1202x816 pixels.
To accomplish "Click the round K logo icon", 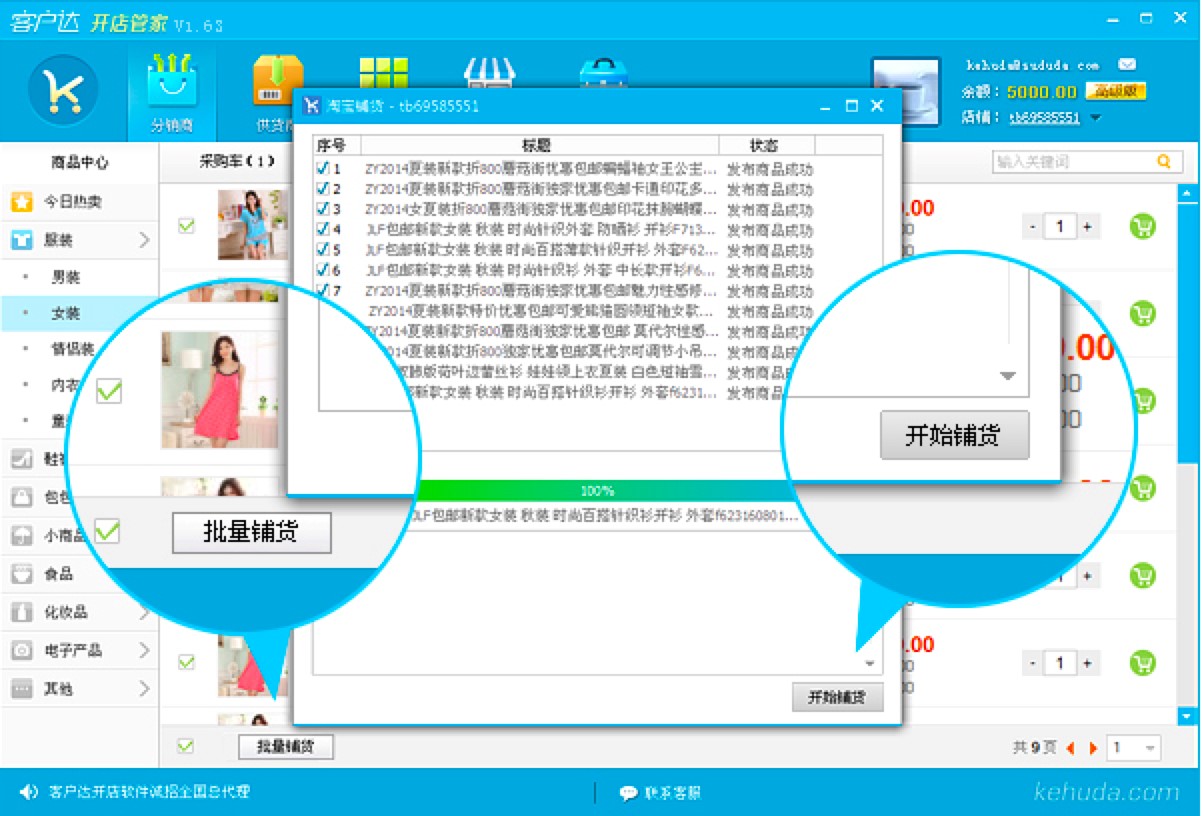I will click(63, 90).
